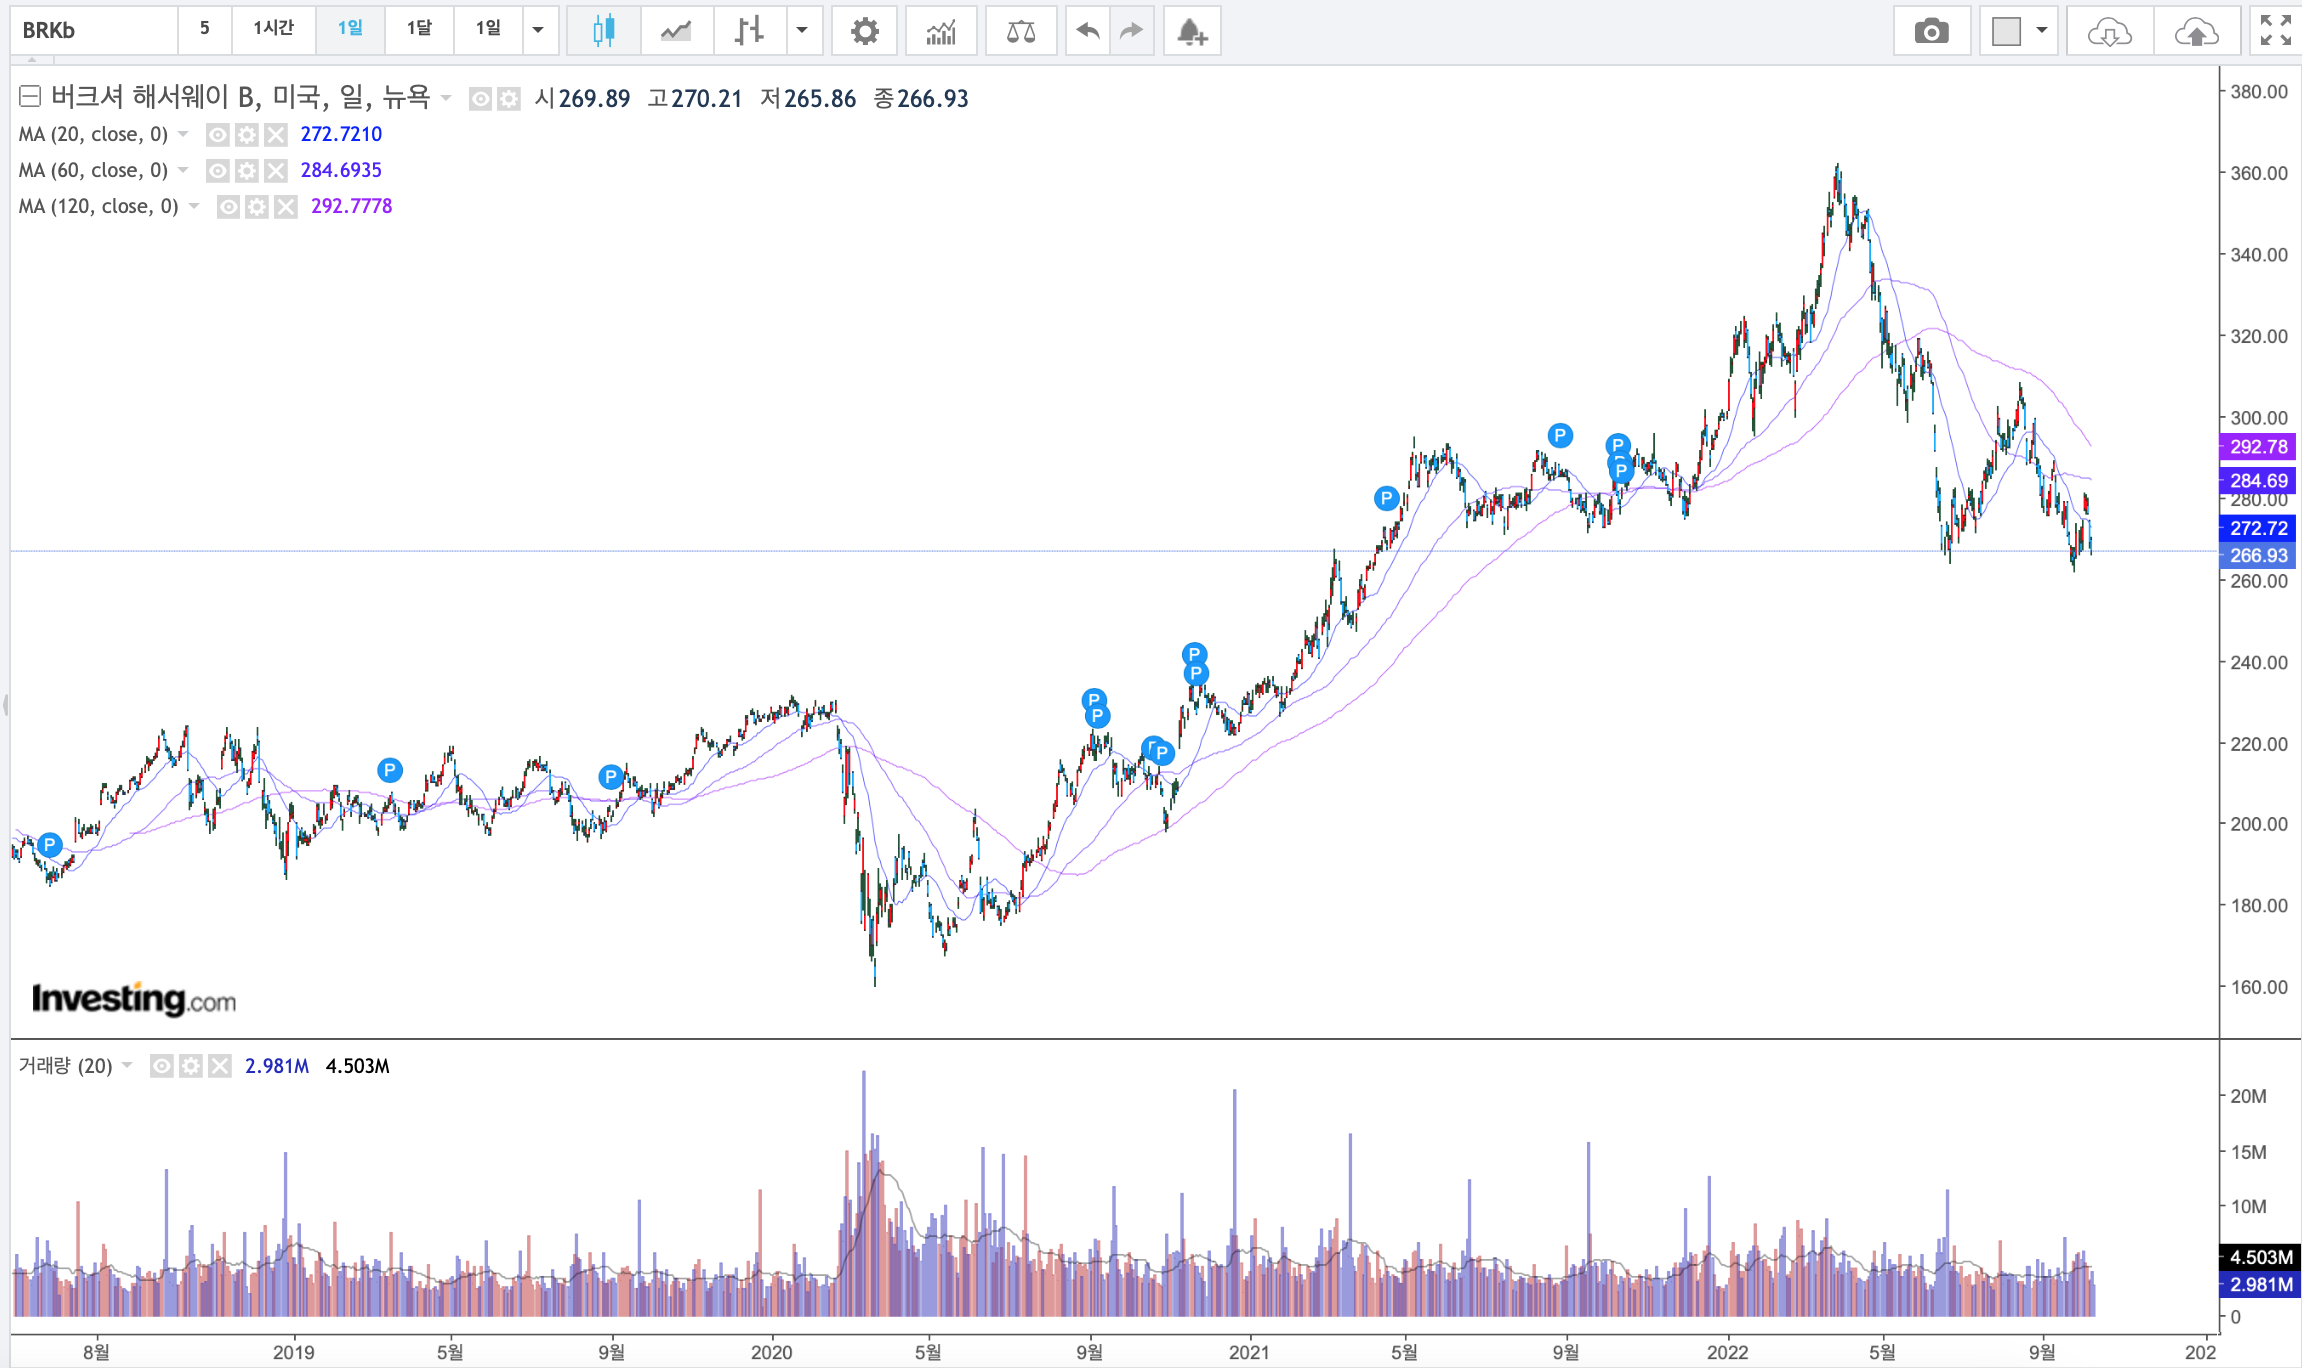Take a snapshot with camera icon

(x=1931, y=31)
